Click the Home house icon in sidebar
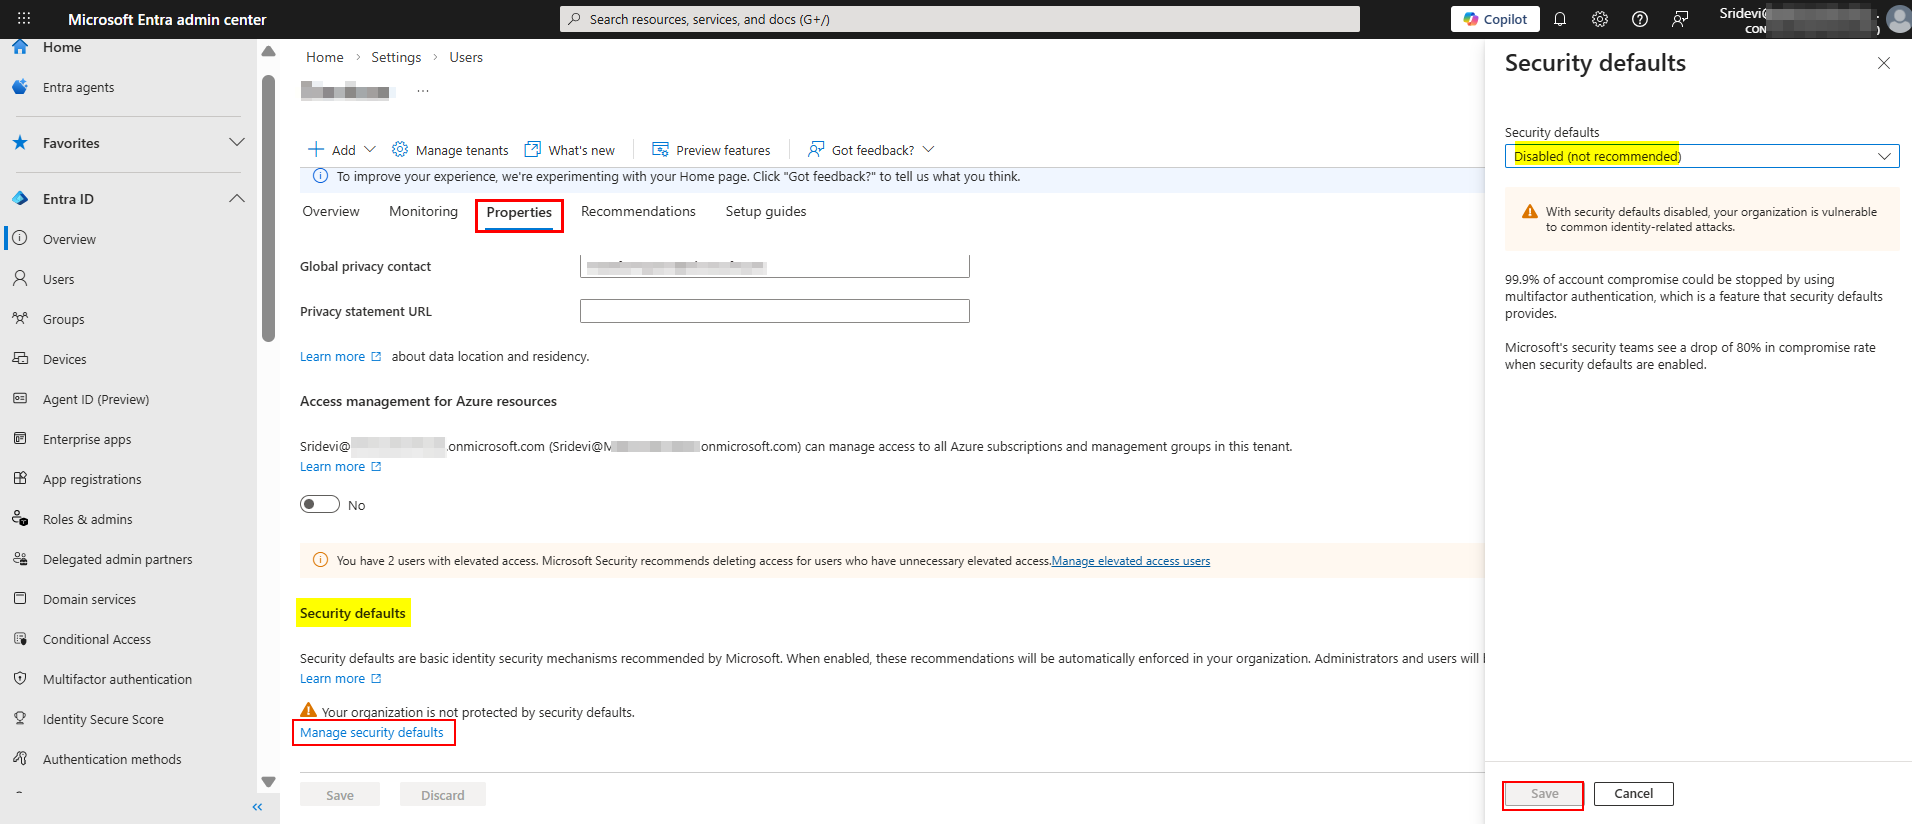 point(20,47)
